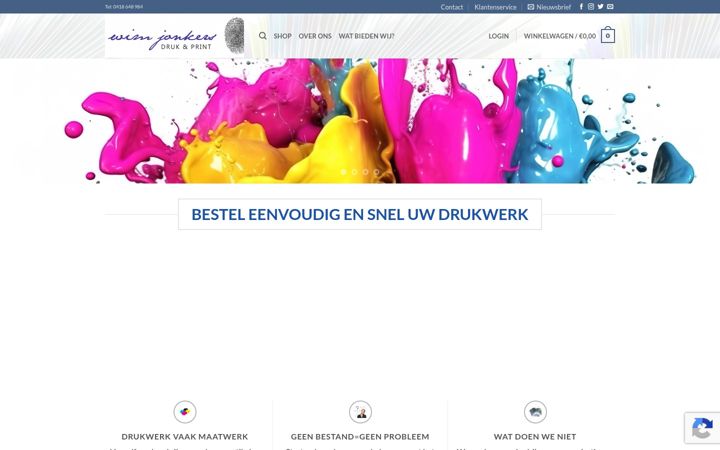The height and width of the screenshot is (450, 720).
Task: Click the Bestel eenvoudig en snel uw drukwerk heading
Action: pos(360,214)
